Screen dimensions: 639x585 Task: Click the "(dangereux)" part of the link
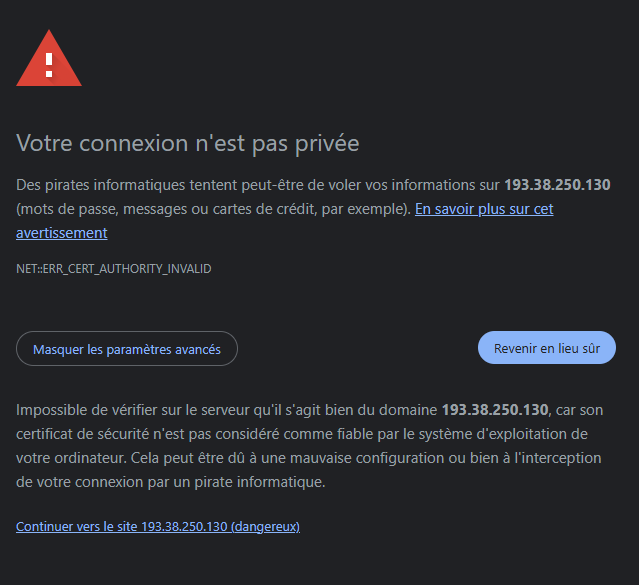coord(265,526)
